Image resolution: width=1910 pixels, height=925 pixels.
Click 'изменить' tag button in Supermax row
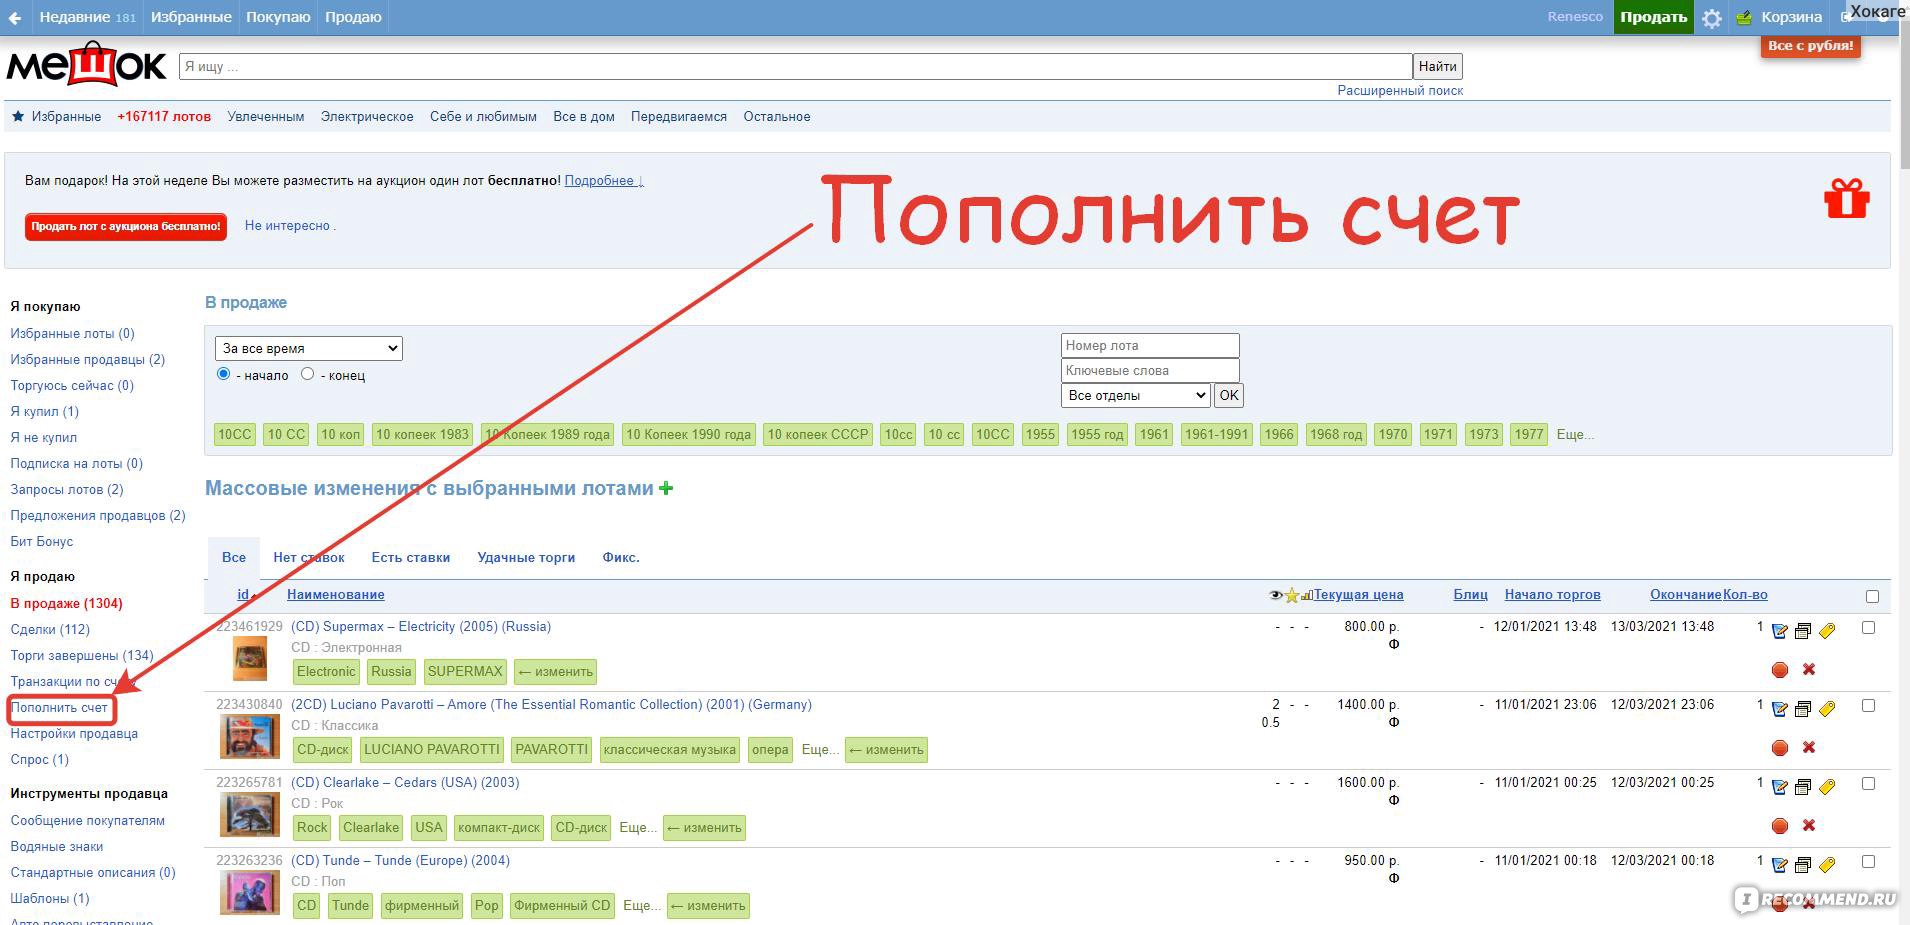555,671
